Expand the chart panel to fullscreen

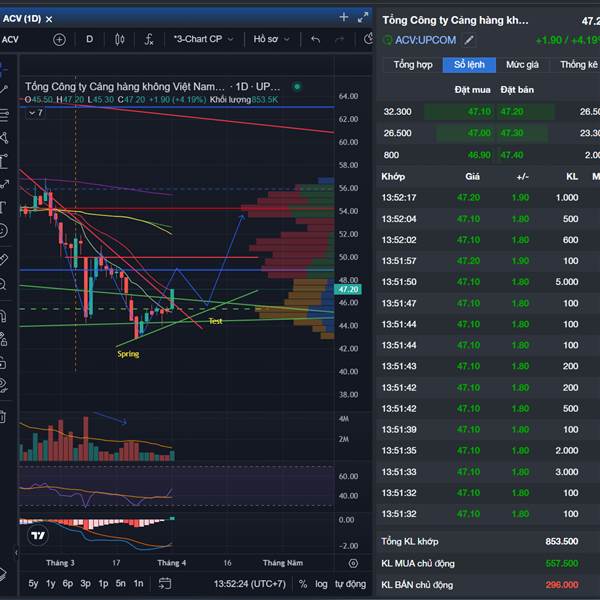coord(363,17)
